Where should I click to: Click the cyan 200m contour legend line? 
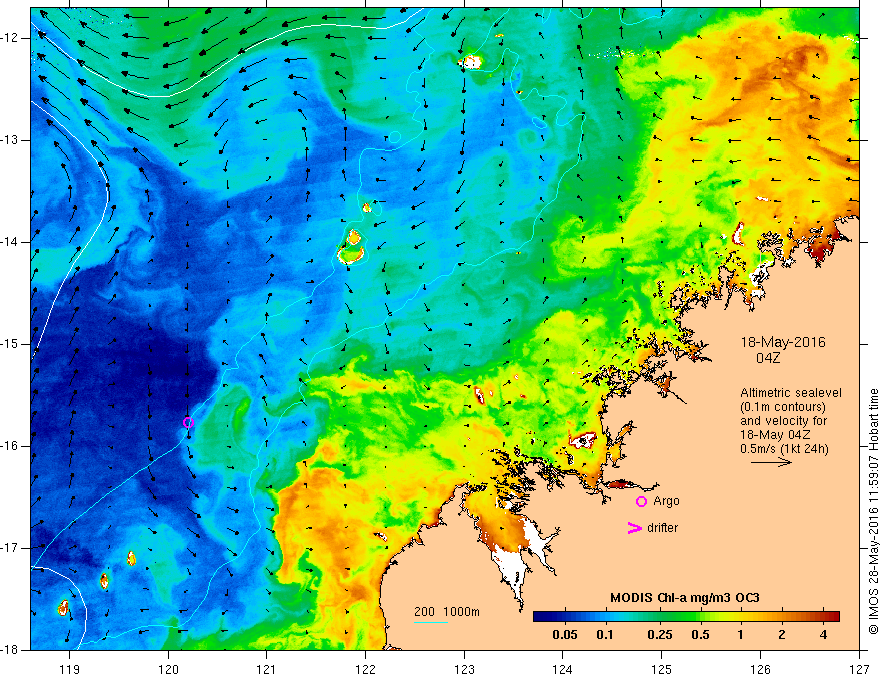pyautogui.click(x=431, y=622)
